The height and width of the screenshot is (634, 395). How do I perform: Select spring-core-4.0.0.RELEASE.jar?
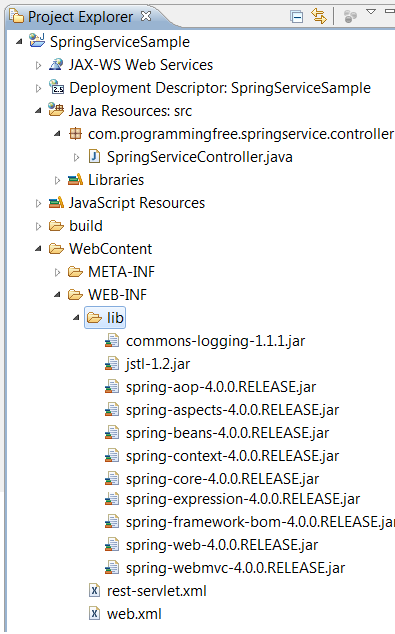[x=222, y=480]
